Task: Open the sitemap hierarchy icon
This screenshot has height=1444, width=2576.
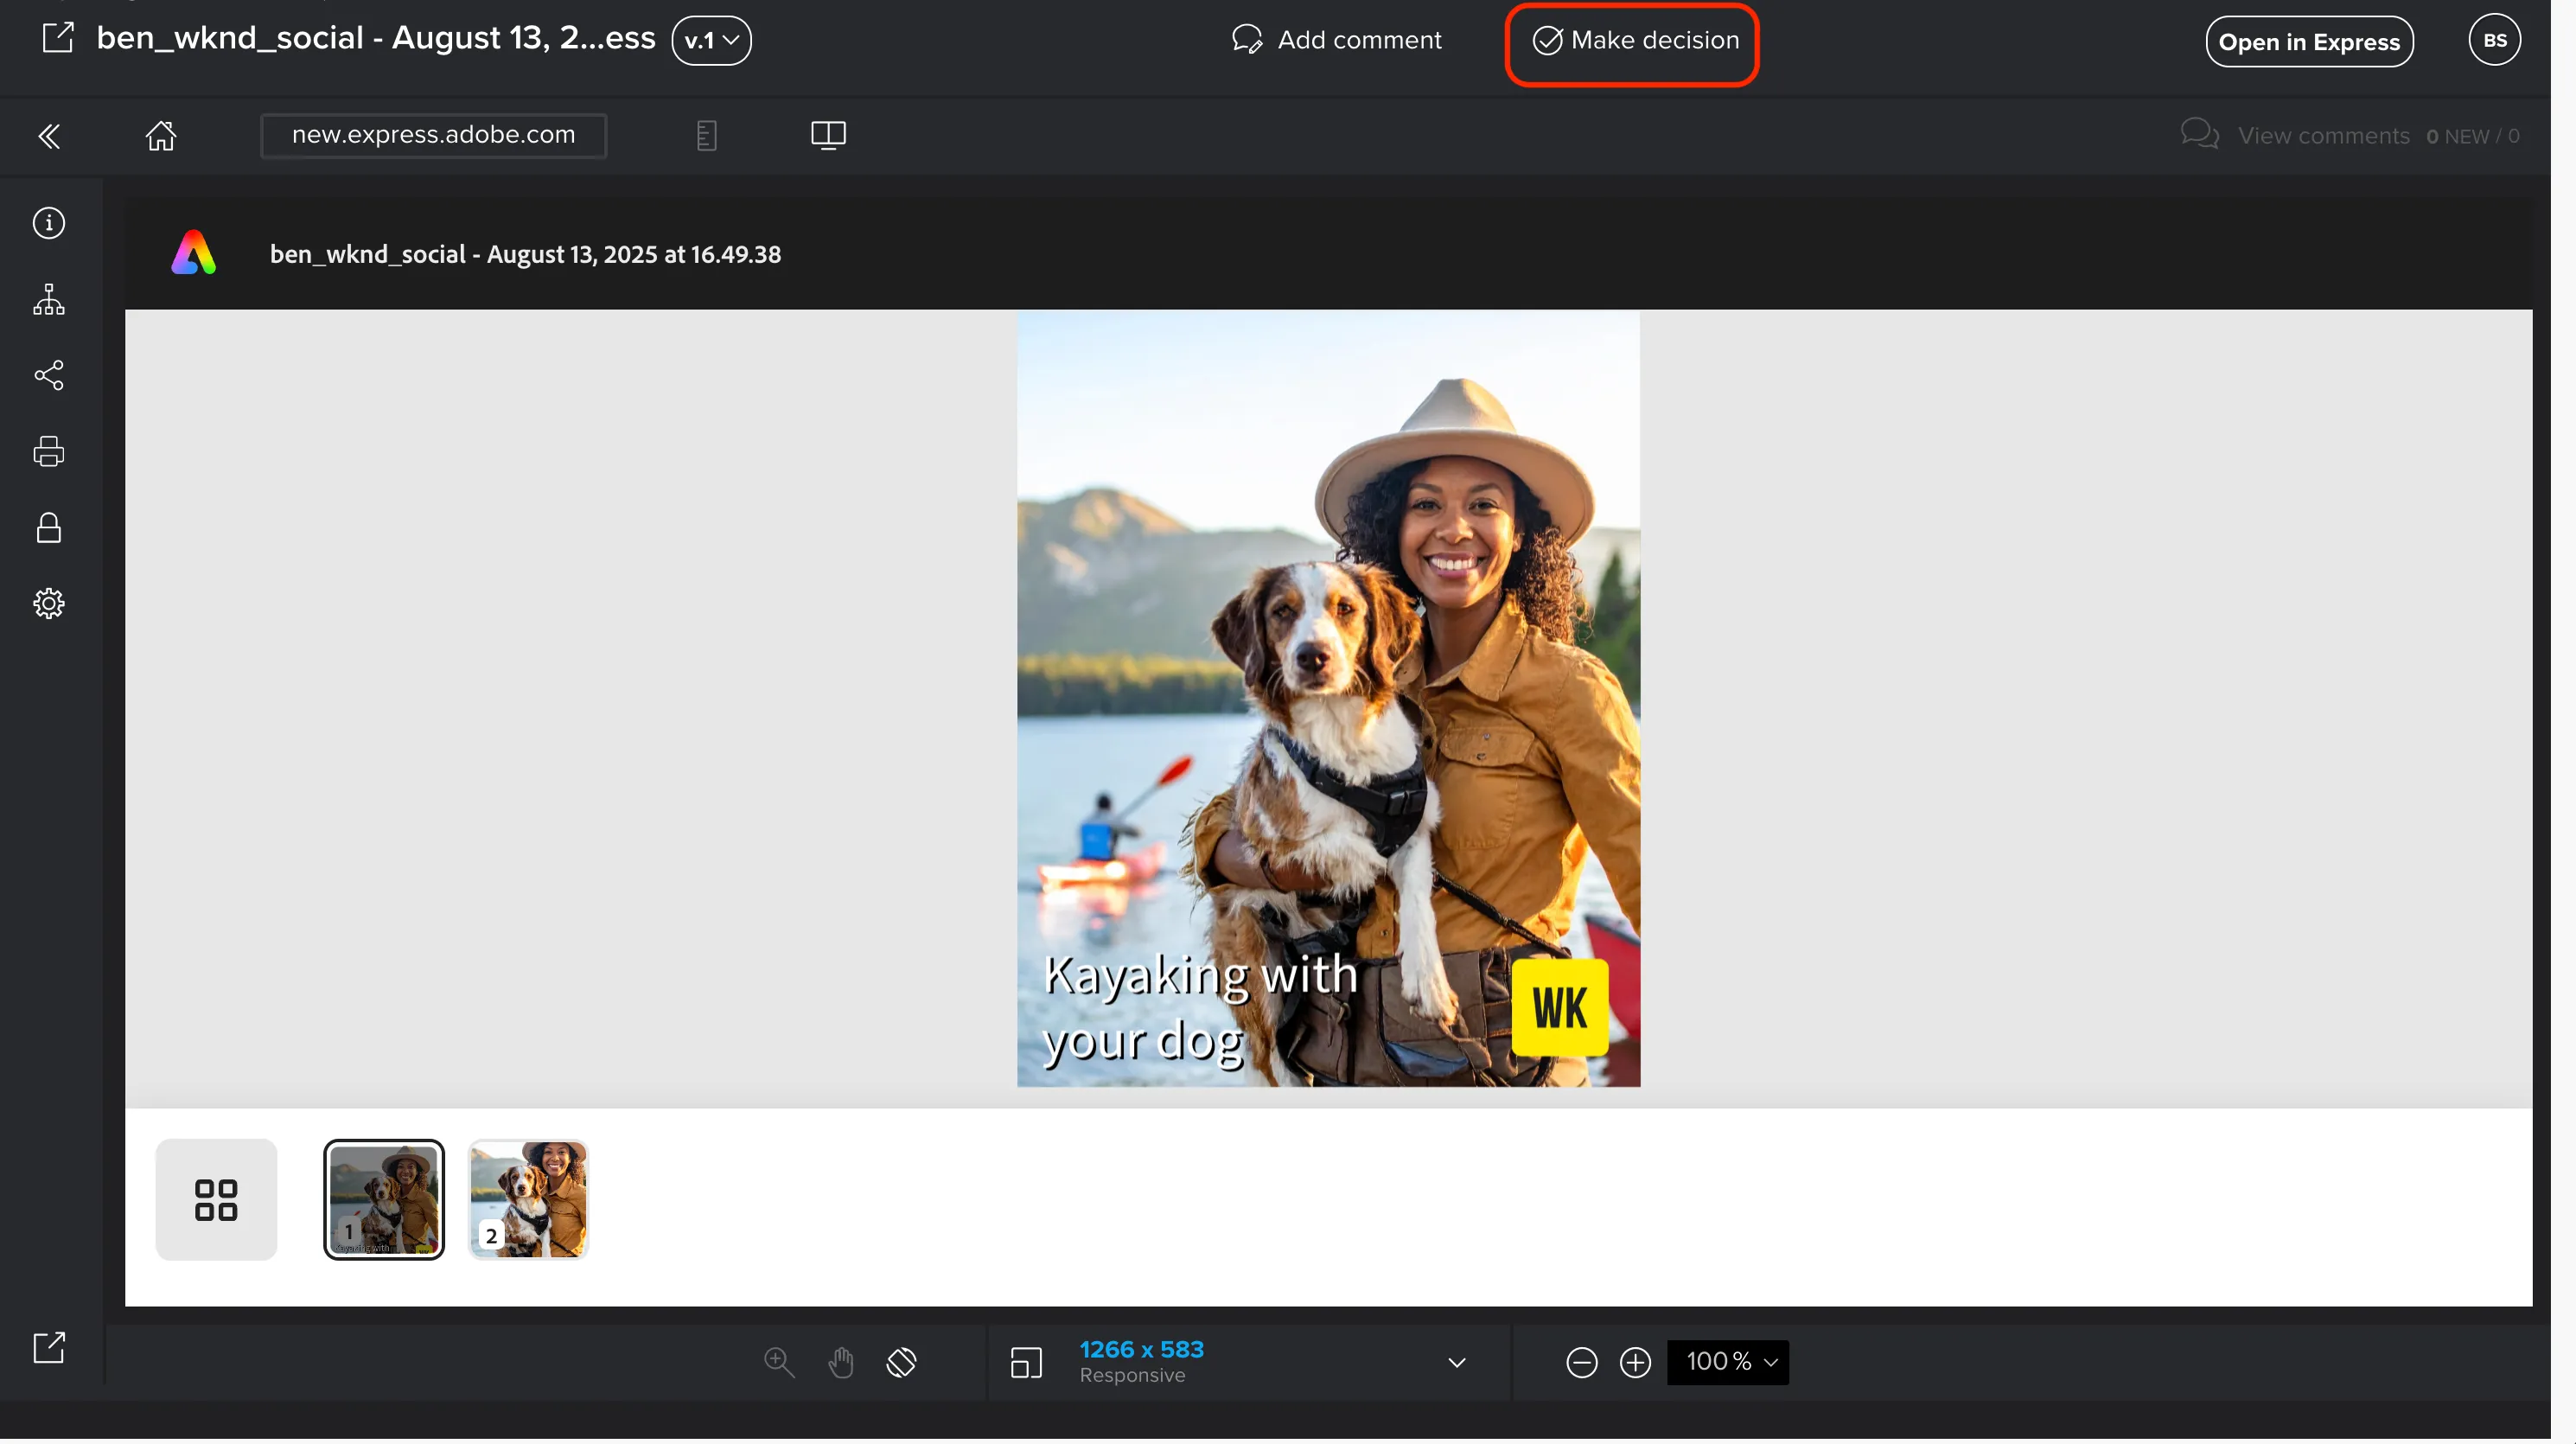Action: pyautogui.click(x=49, y=299)
